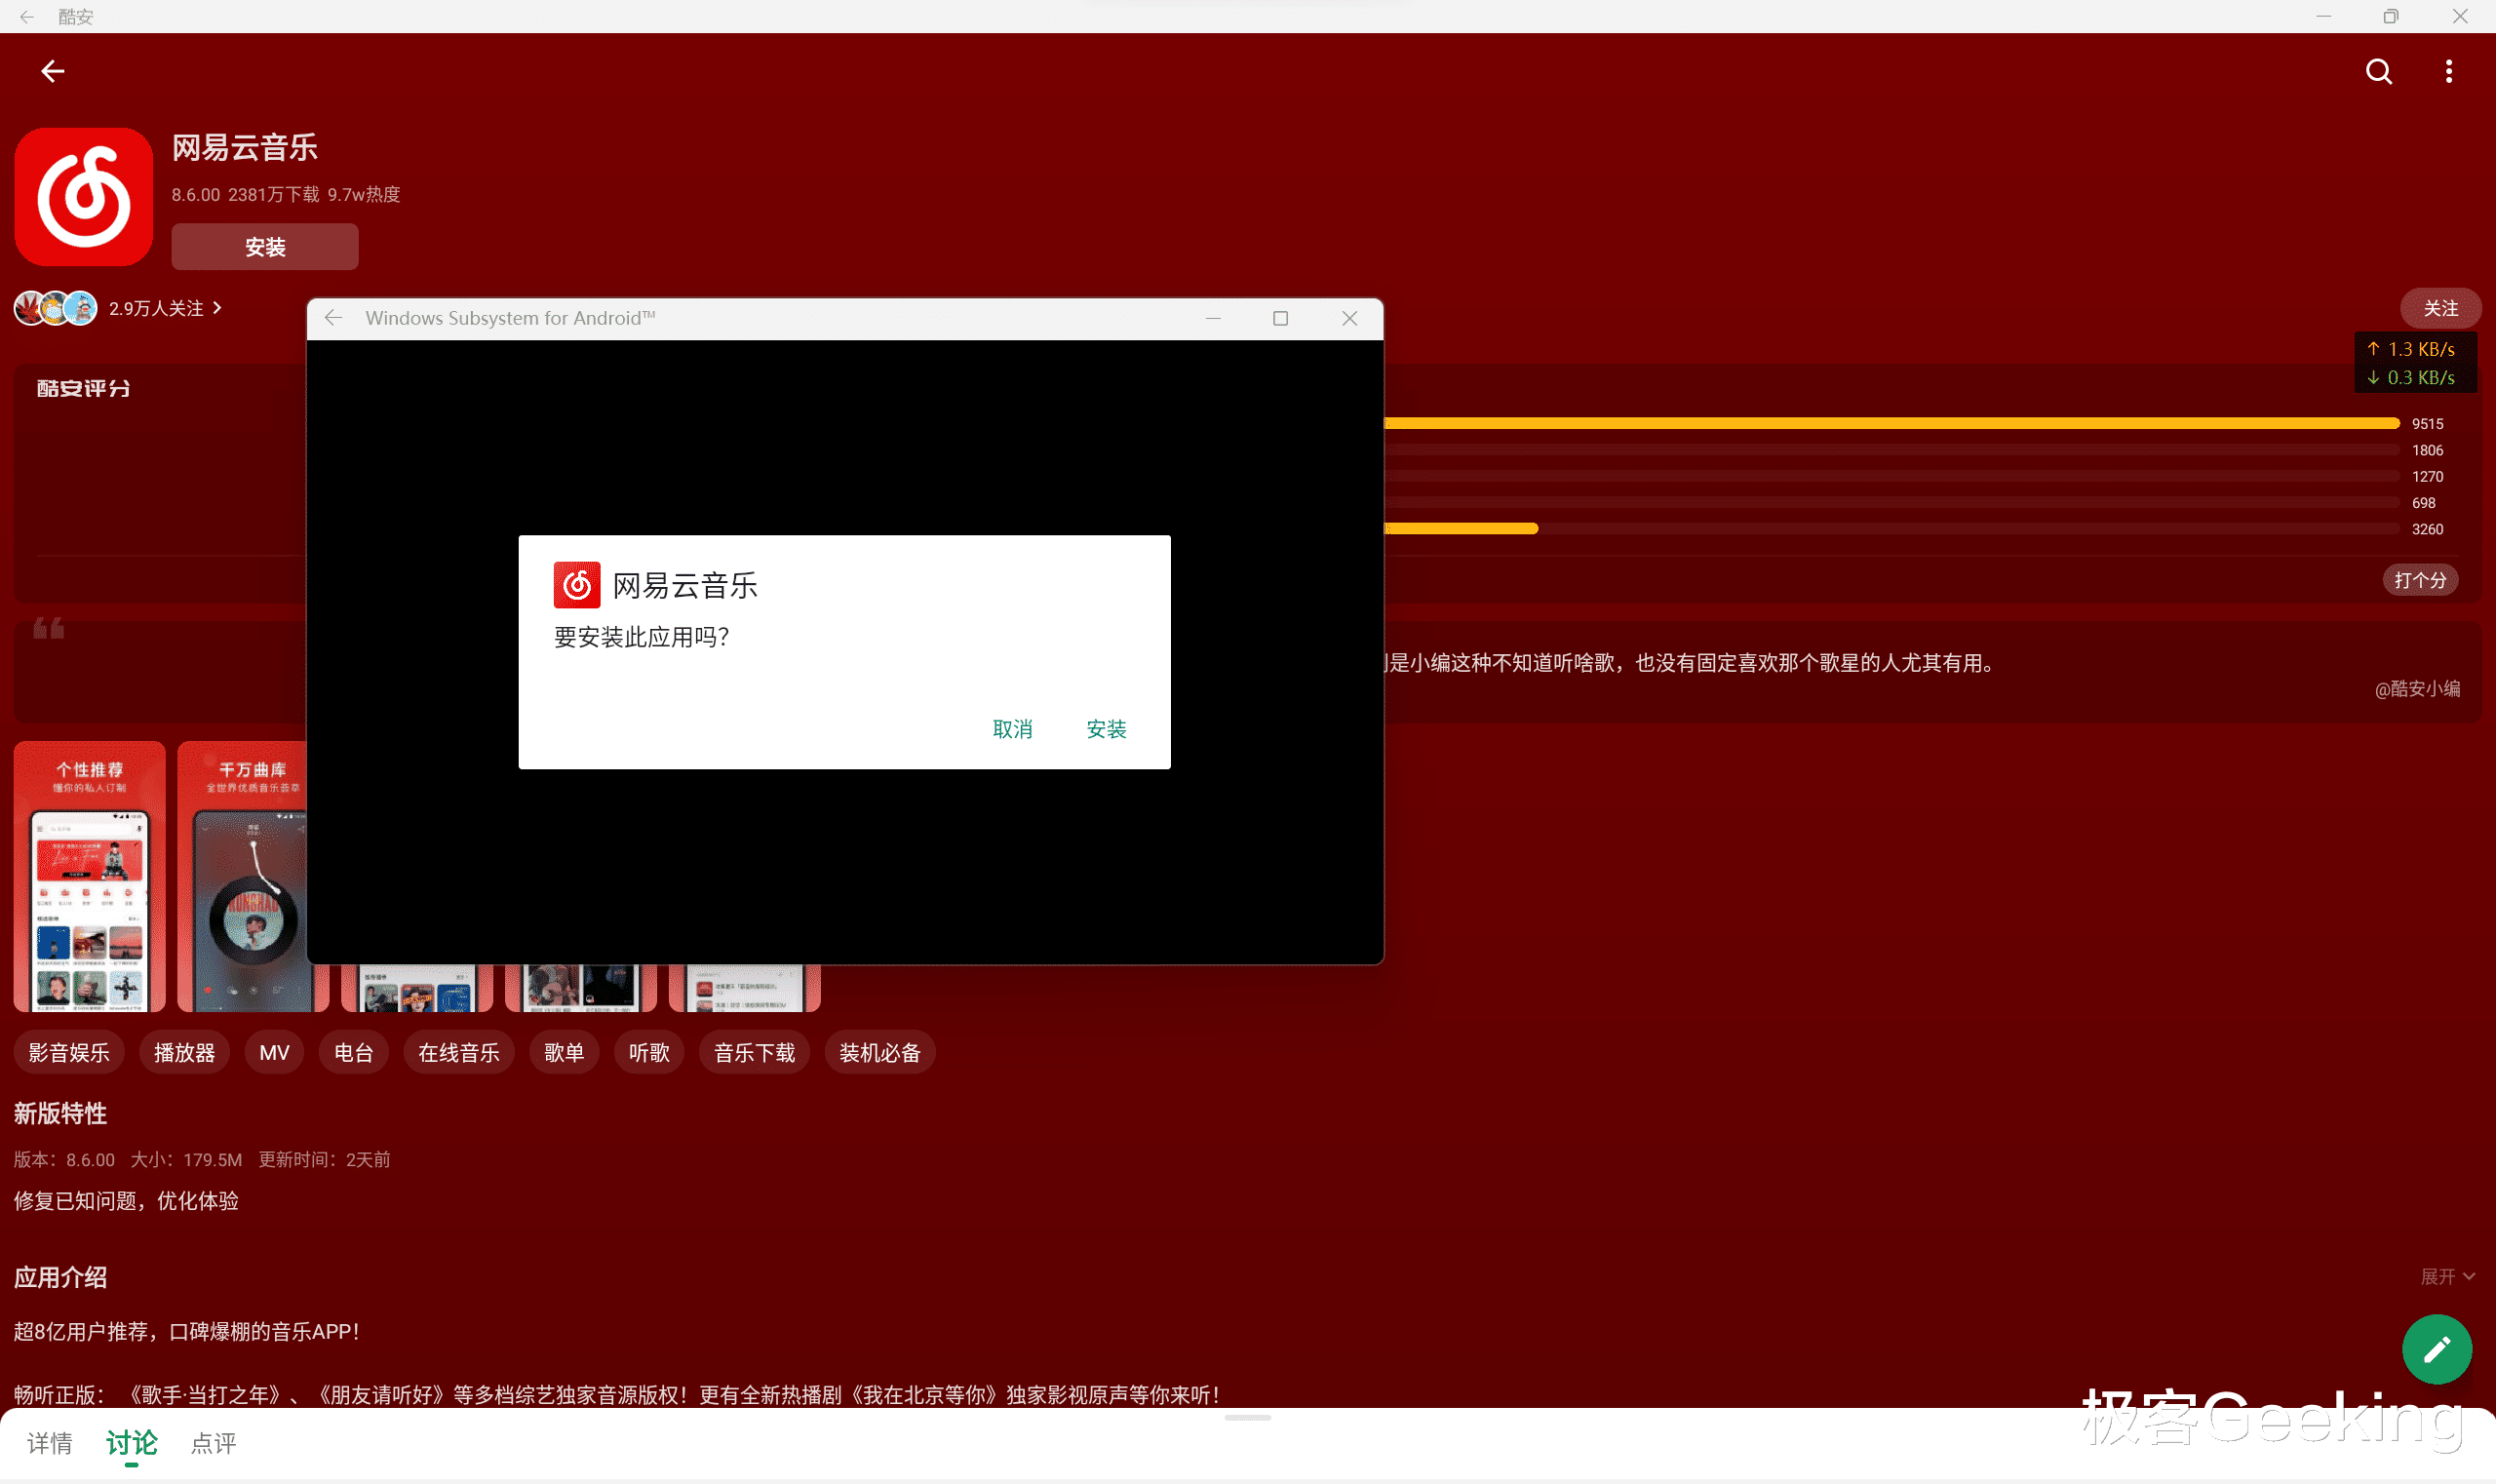Select the 影音娱乐 tag
Screen dimensions: 2496x1484
tap(69, 1052)
